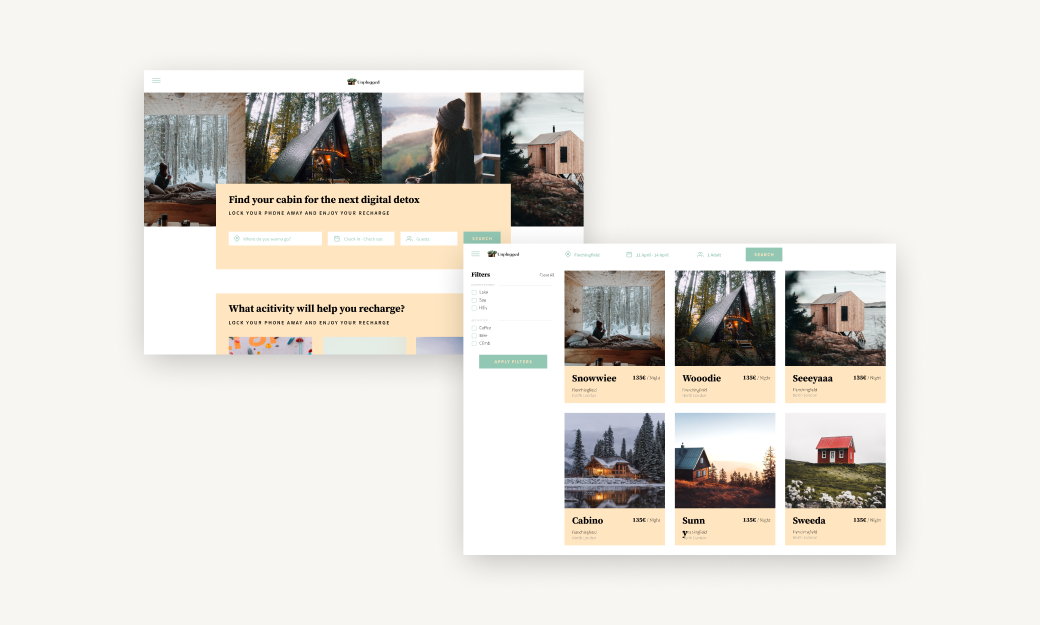Open hamburger menu on the homepage
The height and width of the screenshot is (625, 1040).
pyautogui.click(x=156, y=81)
